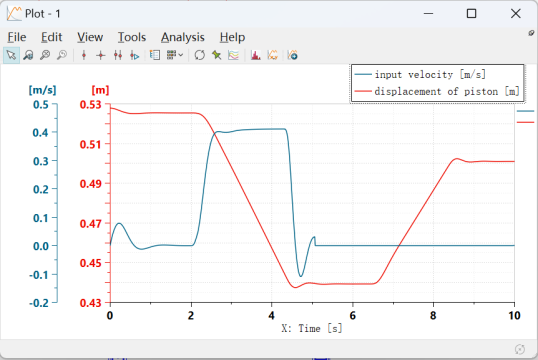Image resolution: width=538 pixels, height=360 pixels.
Task: Click the 6 tick label on time axis
Action: coord(352,315)
